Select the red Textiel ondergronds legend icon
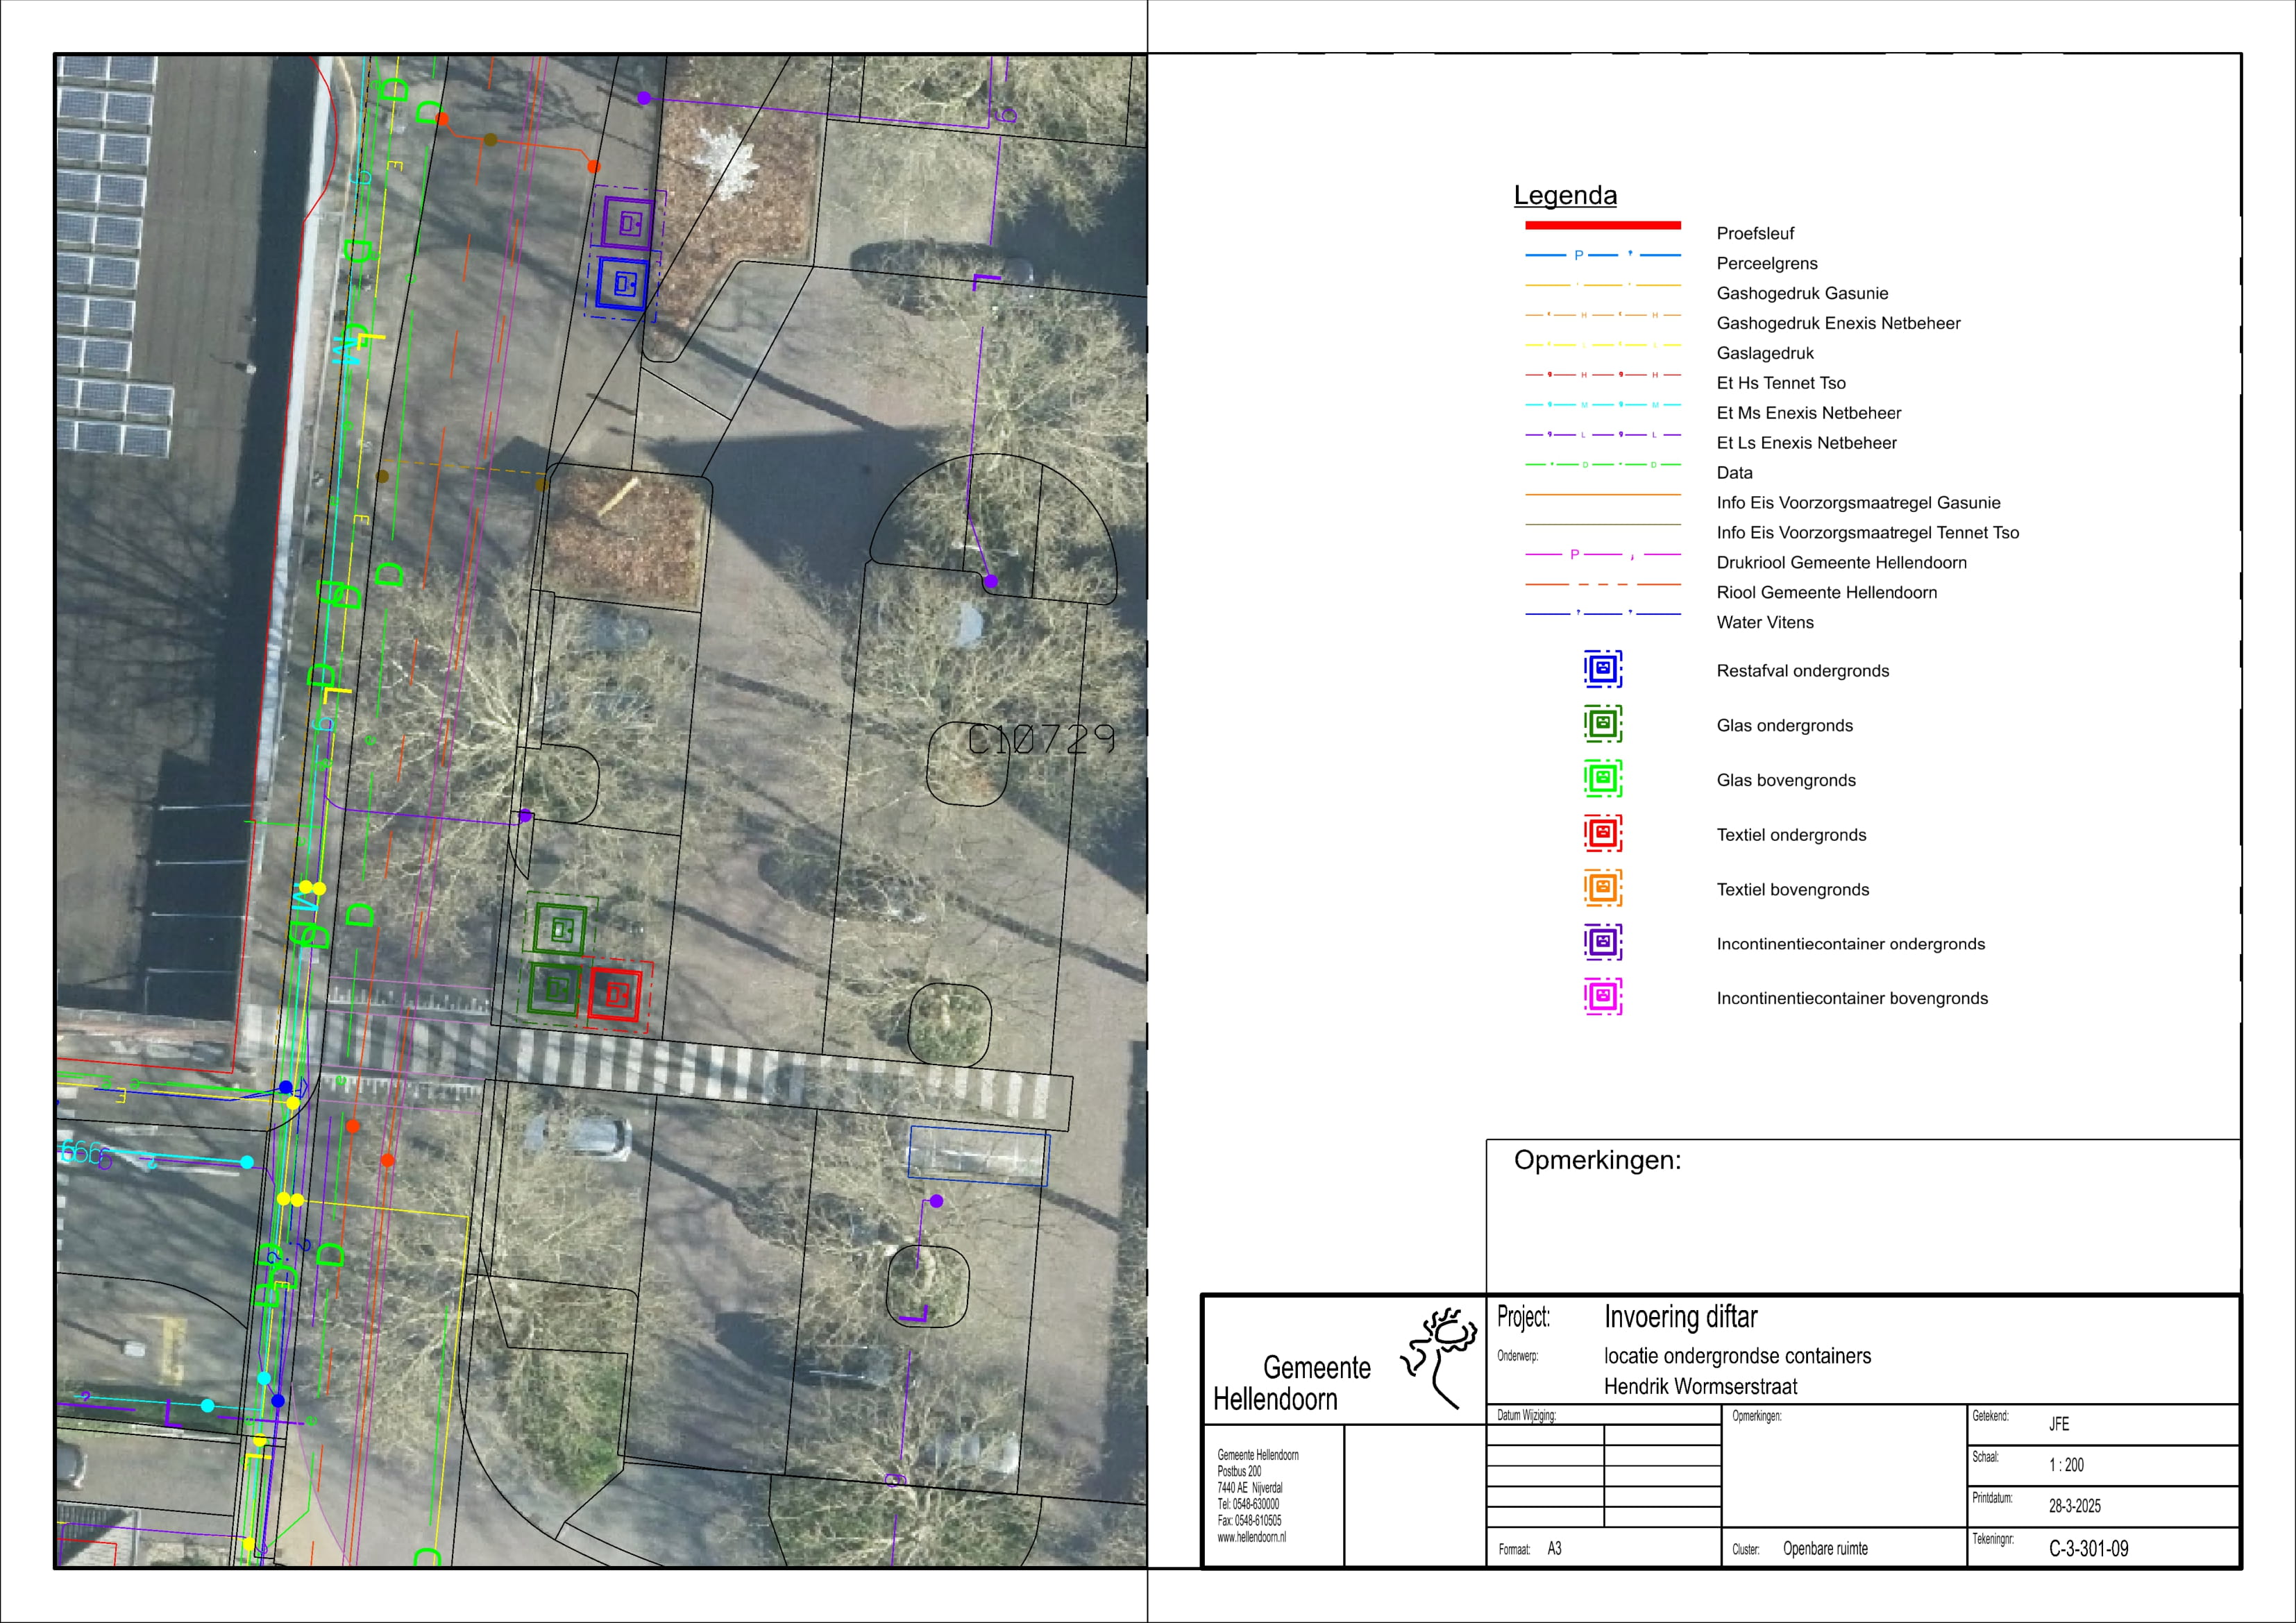2296x1623 pixels. click(x=1602, y=833)
